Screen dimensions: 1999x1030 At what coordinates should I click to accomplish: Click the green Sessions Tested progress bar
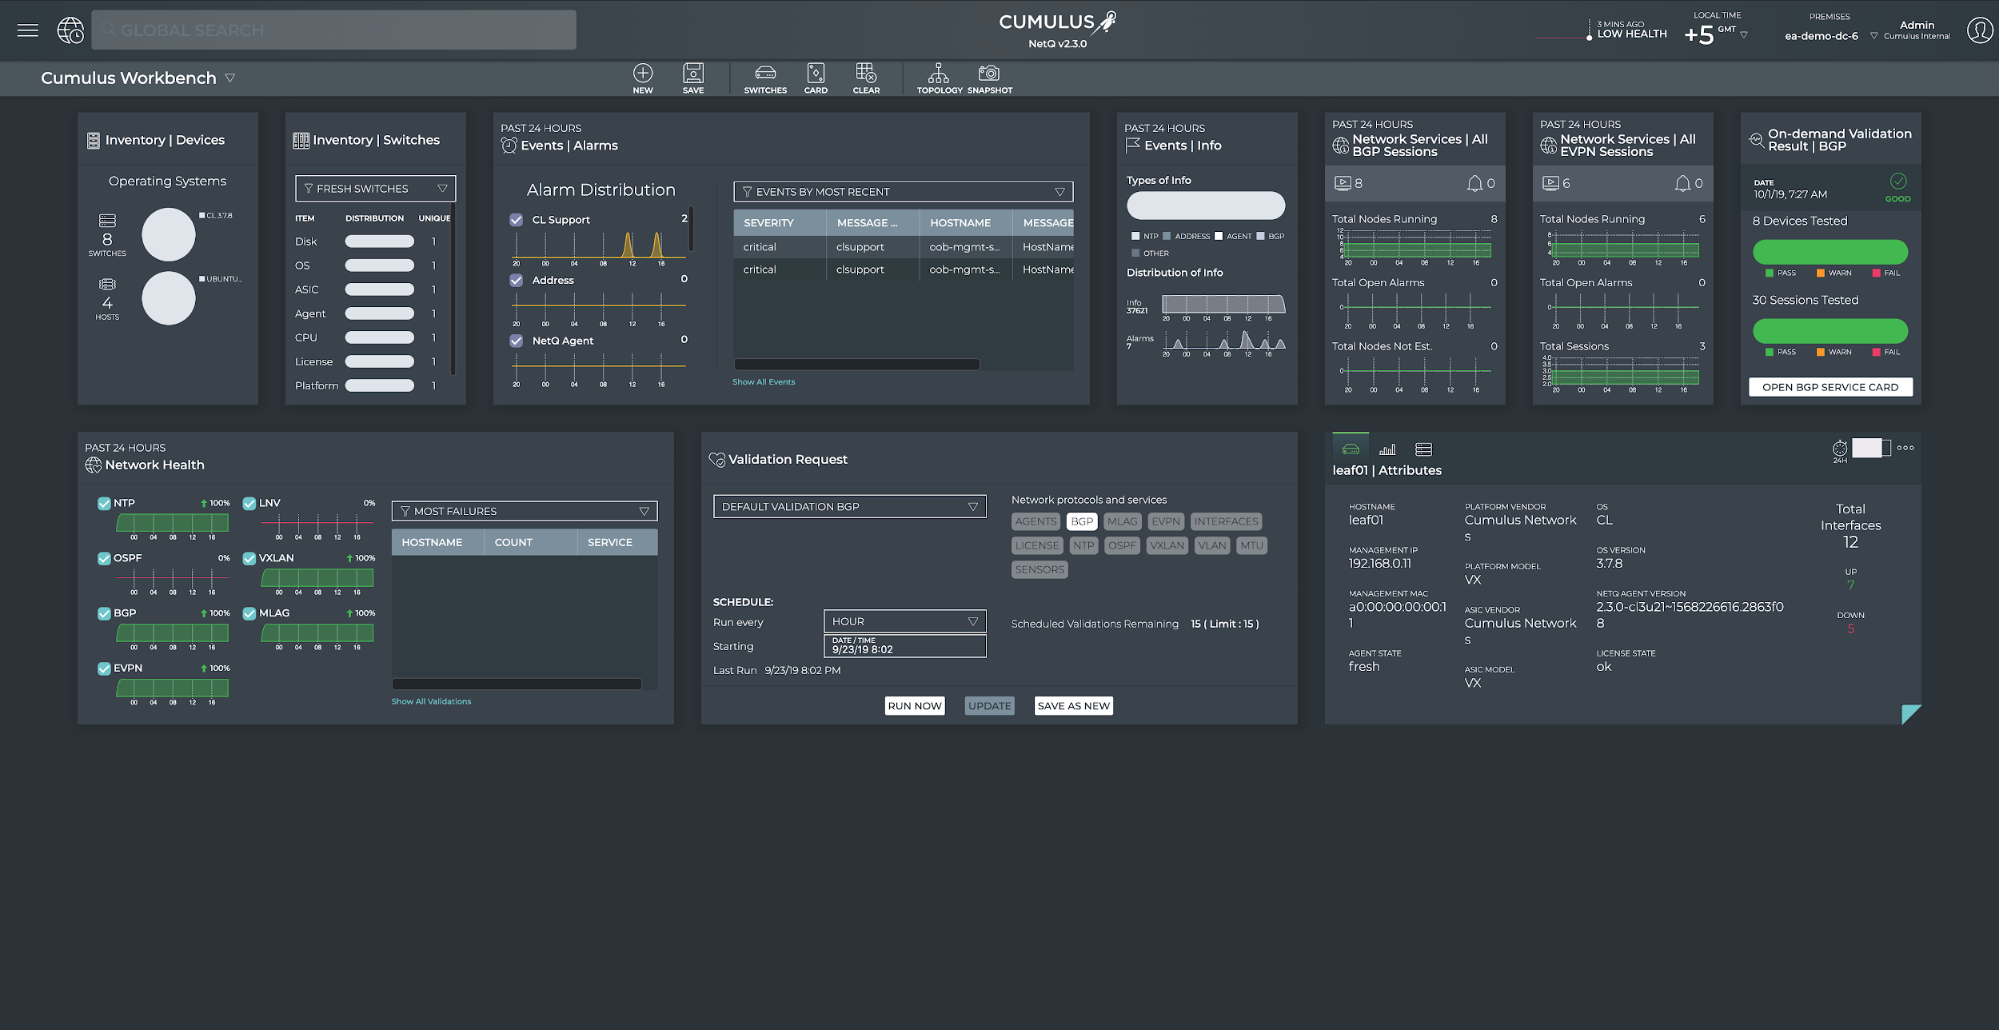pos(1829,329)
